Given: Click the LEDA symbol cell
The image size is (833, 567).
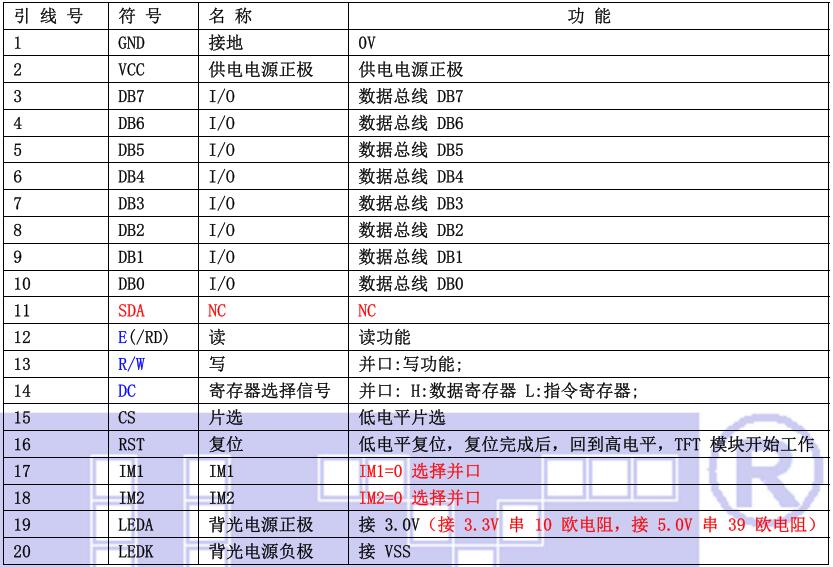Looking at the screenshot, I should point(136,524).
